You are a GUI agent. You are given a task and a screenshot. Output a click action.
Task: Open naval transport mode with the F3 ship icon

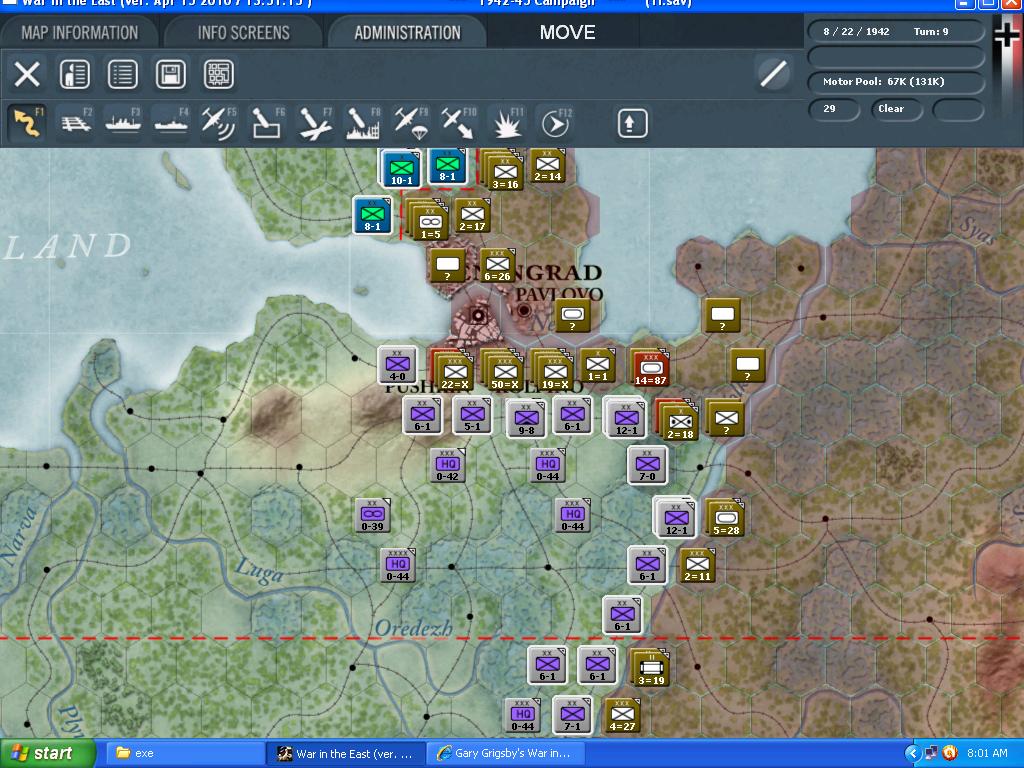coord(126,122)
